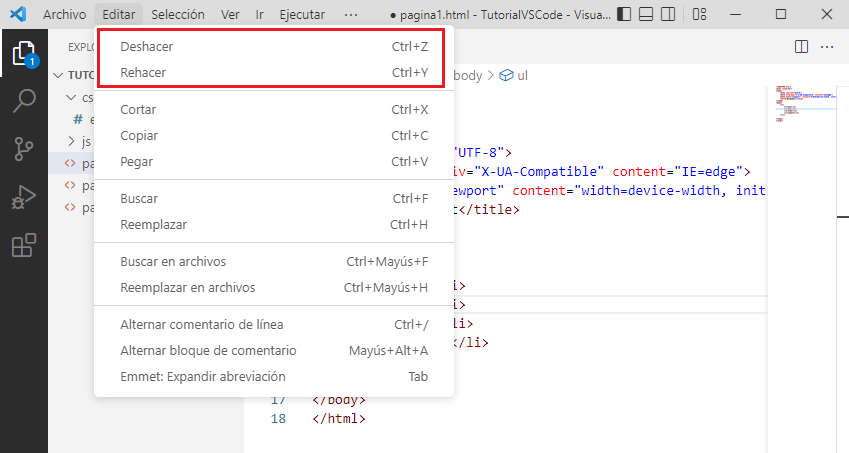849x453 pixels.
Task: Collapse the css folder chevron
Action: pyautogui.click(x=71, y=97)
